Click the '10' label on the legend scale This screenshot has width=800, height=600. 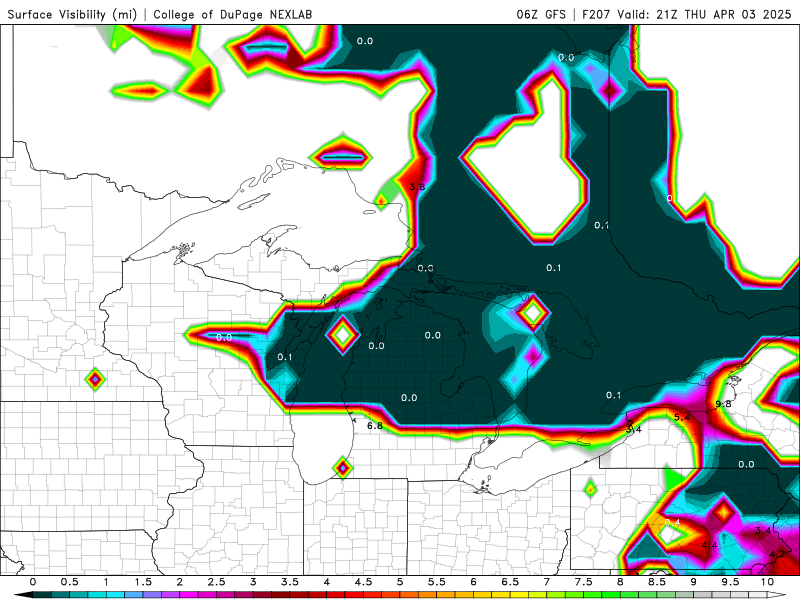[767, 582]
